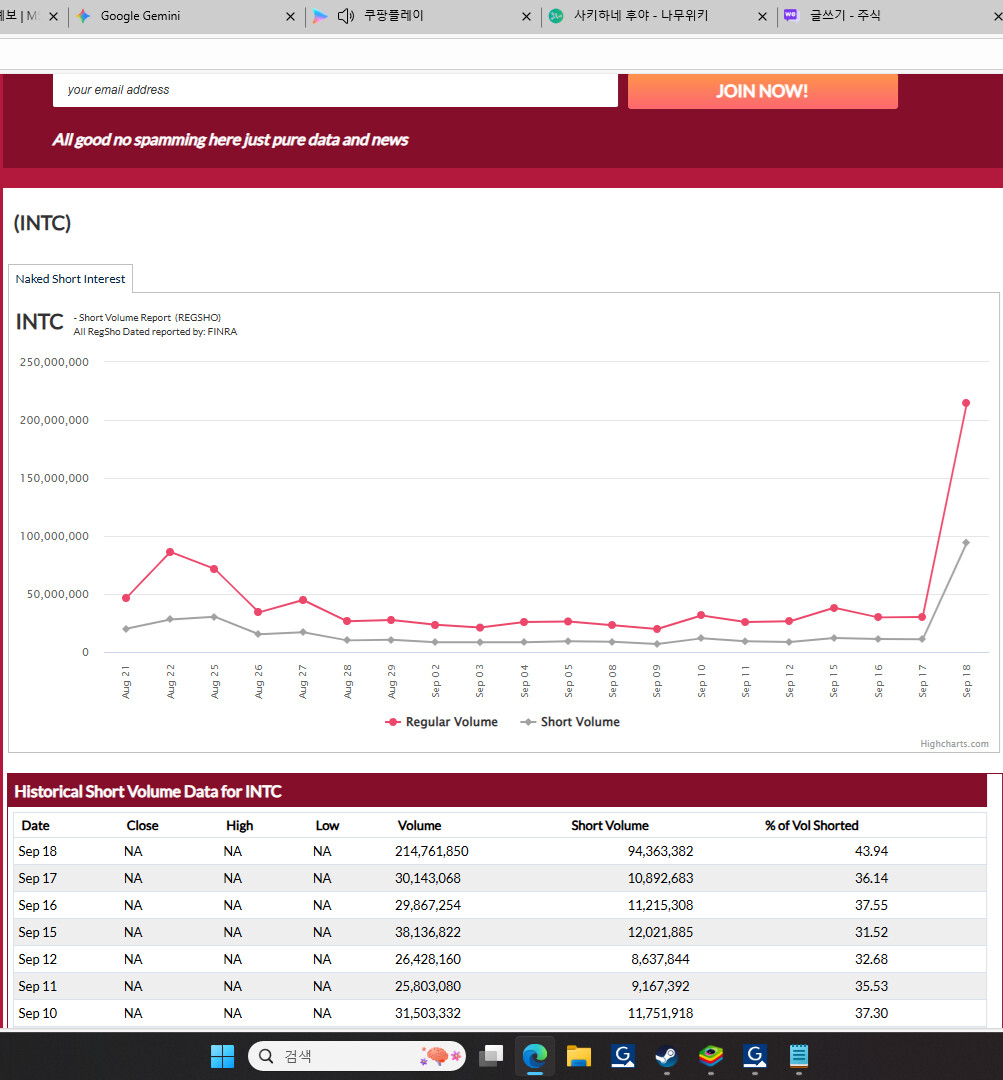1003x1080 pixels.
Task: Click the 'your email address' input field
Action: 335,90
